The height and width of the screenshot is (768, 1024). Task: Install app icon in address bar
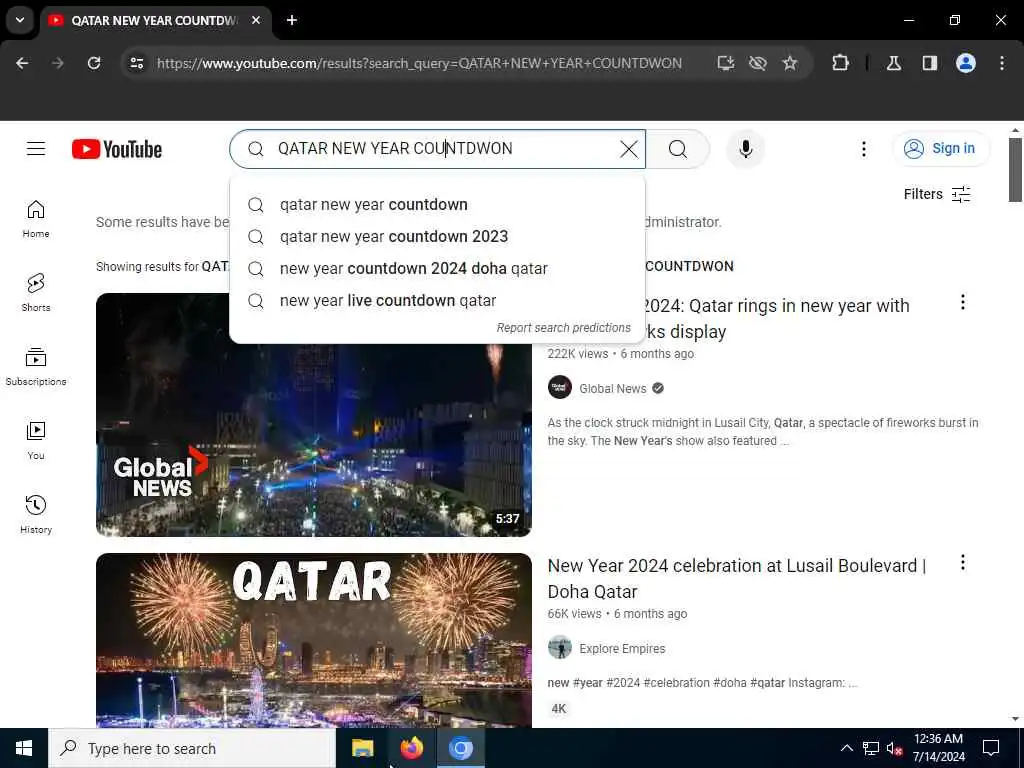click(x=726, y=63)
